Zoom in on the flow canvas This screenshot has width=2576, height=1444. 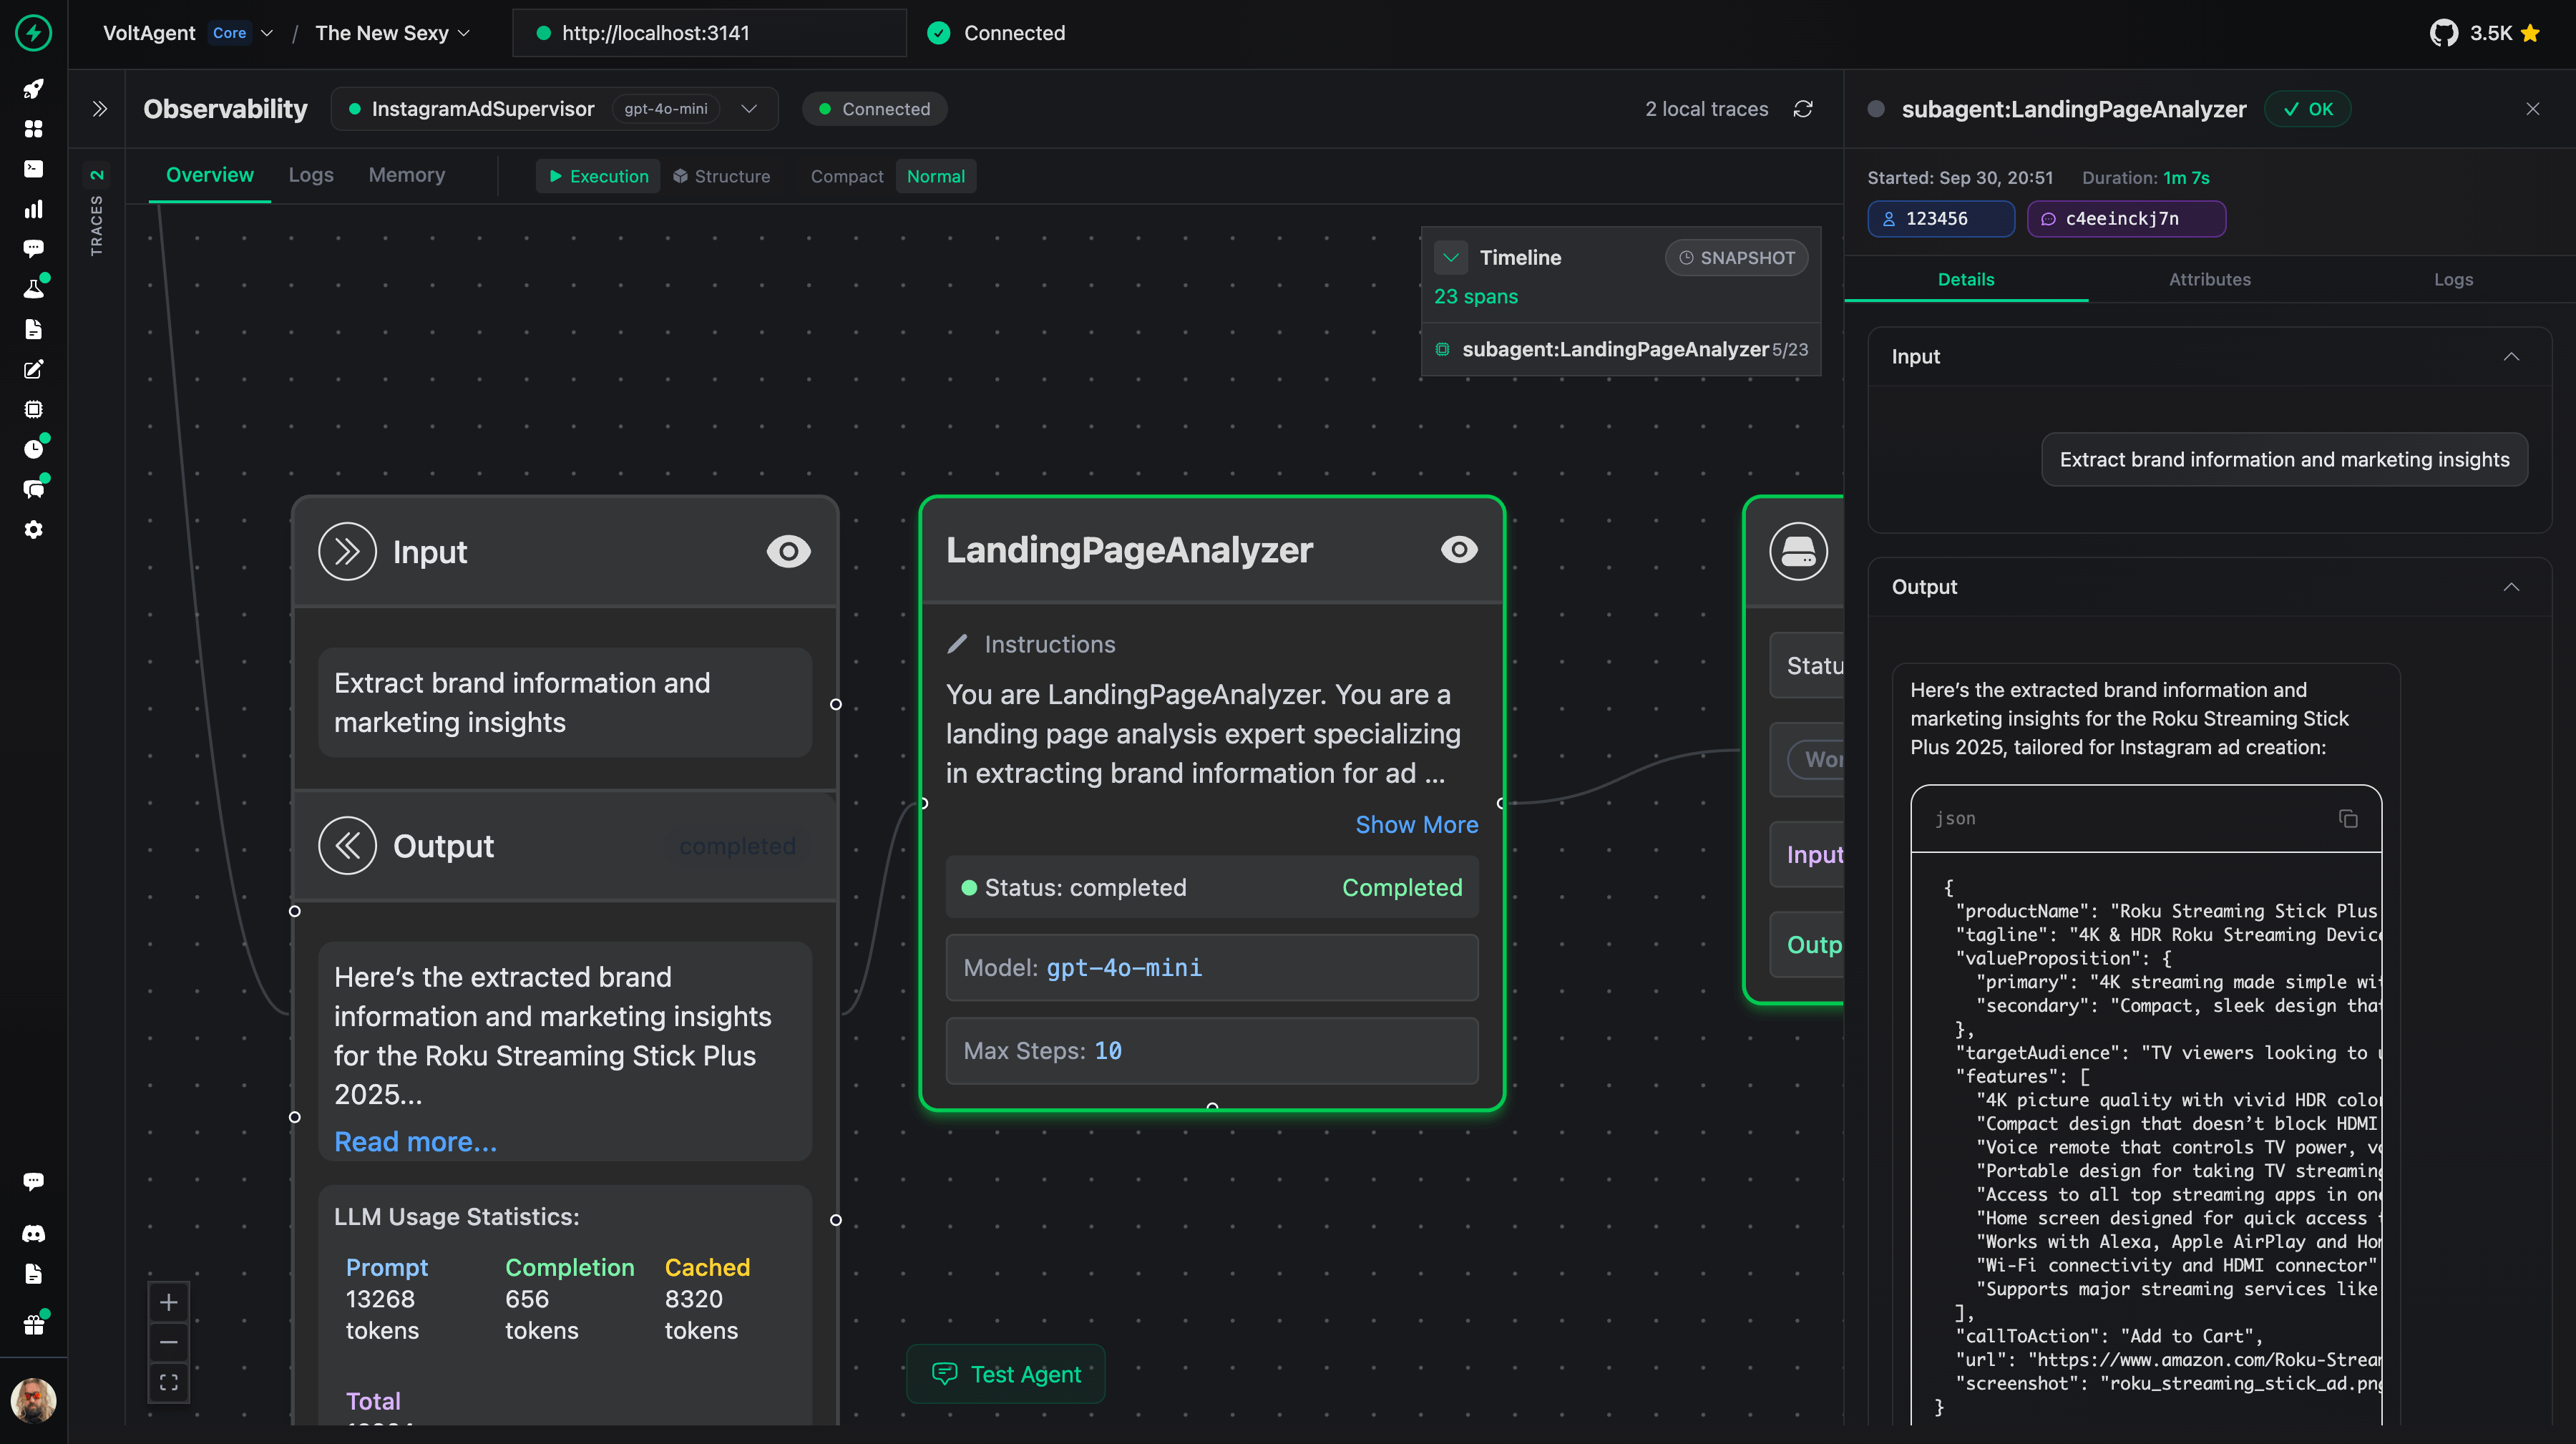click(x=169, y=1302)
